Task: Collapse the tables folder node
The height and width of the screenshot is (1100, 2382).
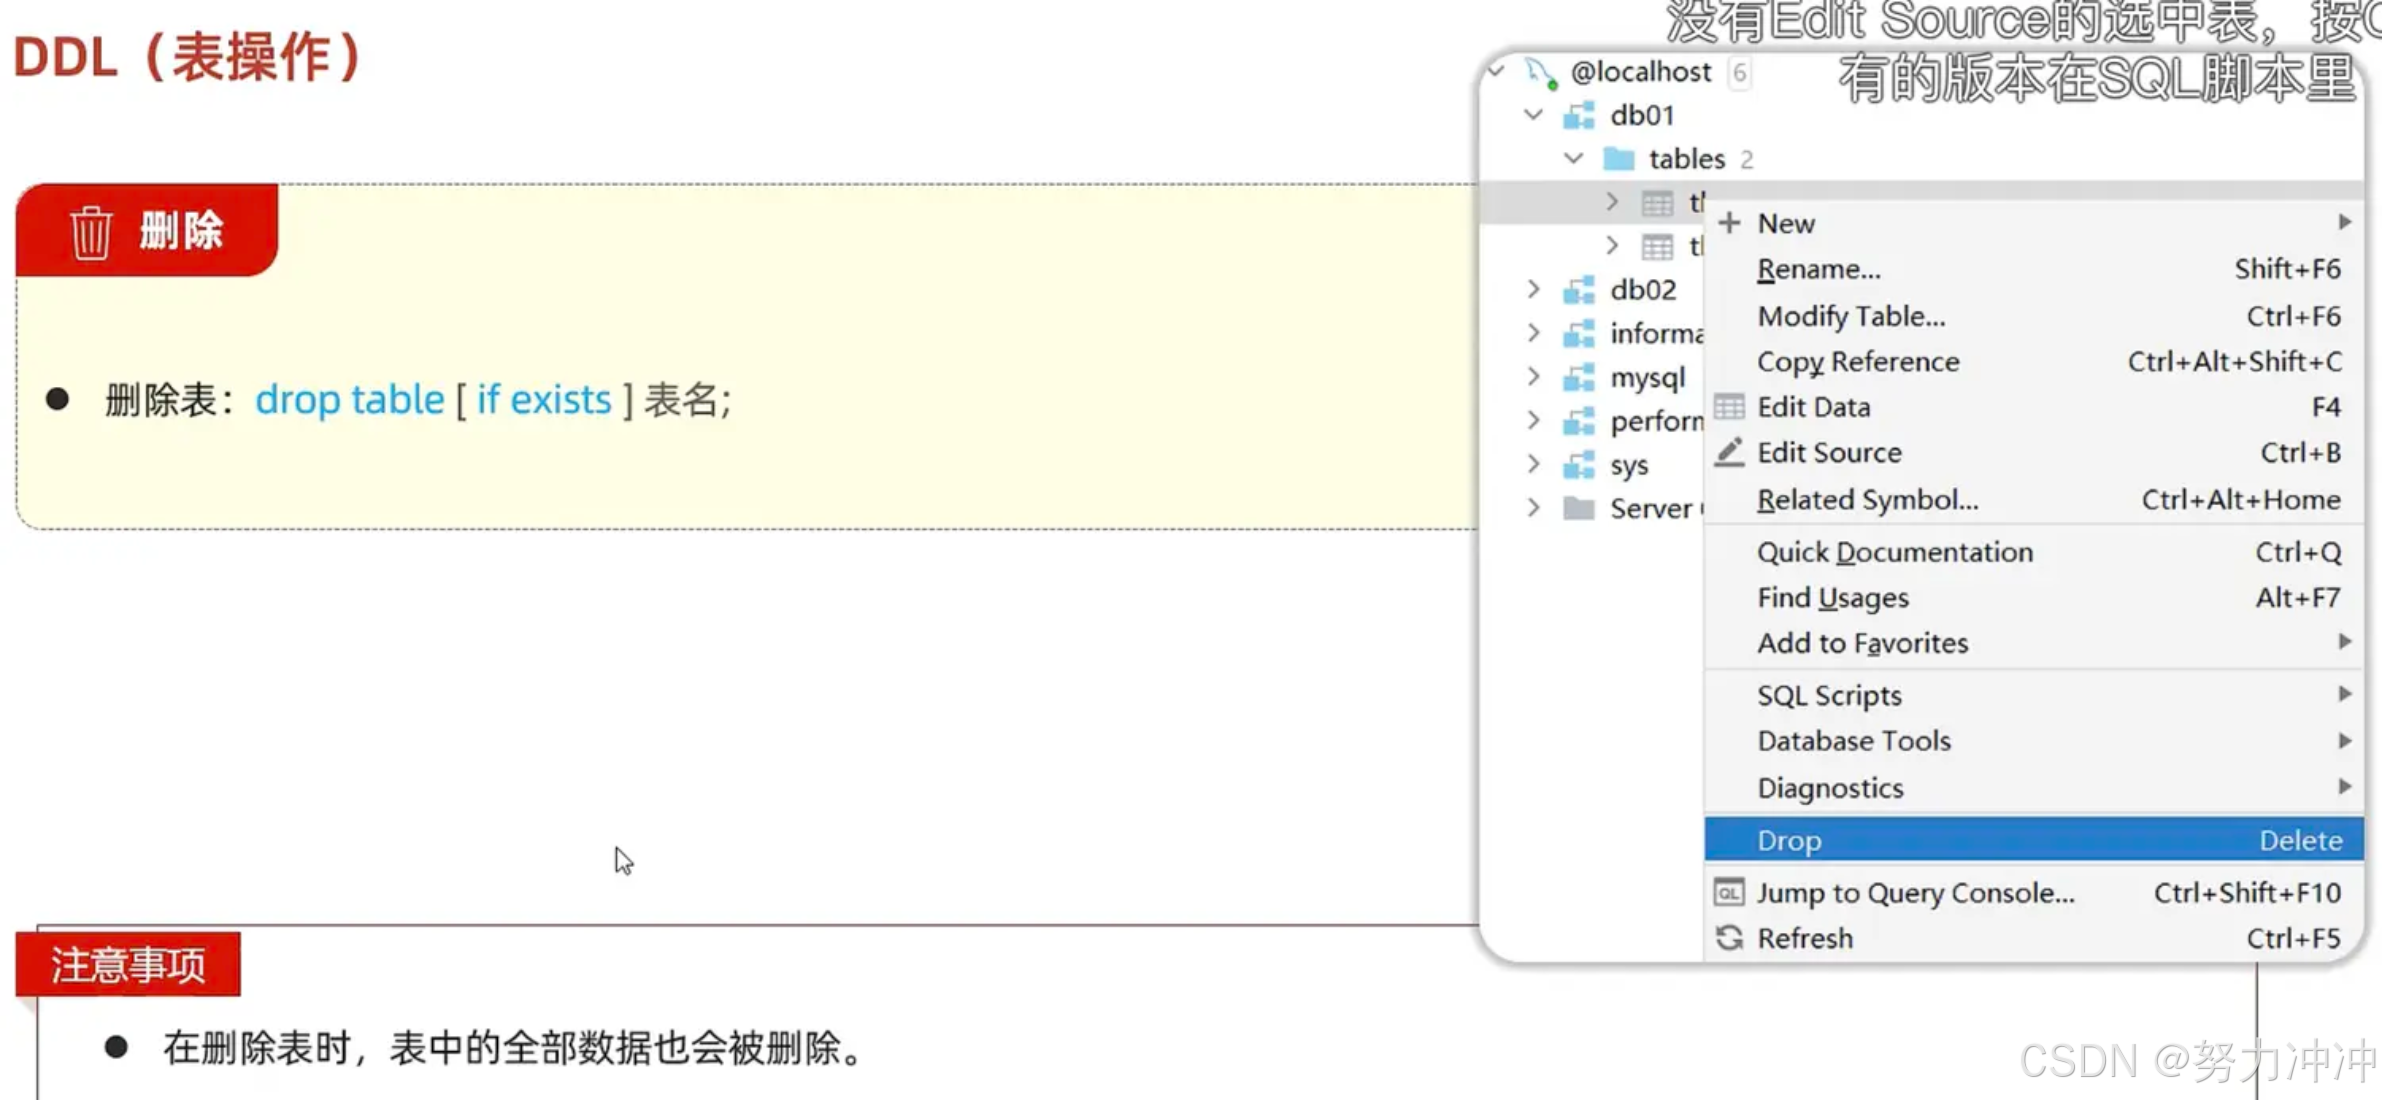Action: 1573,158
